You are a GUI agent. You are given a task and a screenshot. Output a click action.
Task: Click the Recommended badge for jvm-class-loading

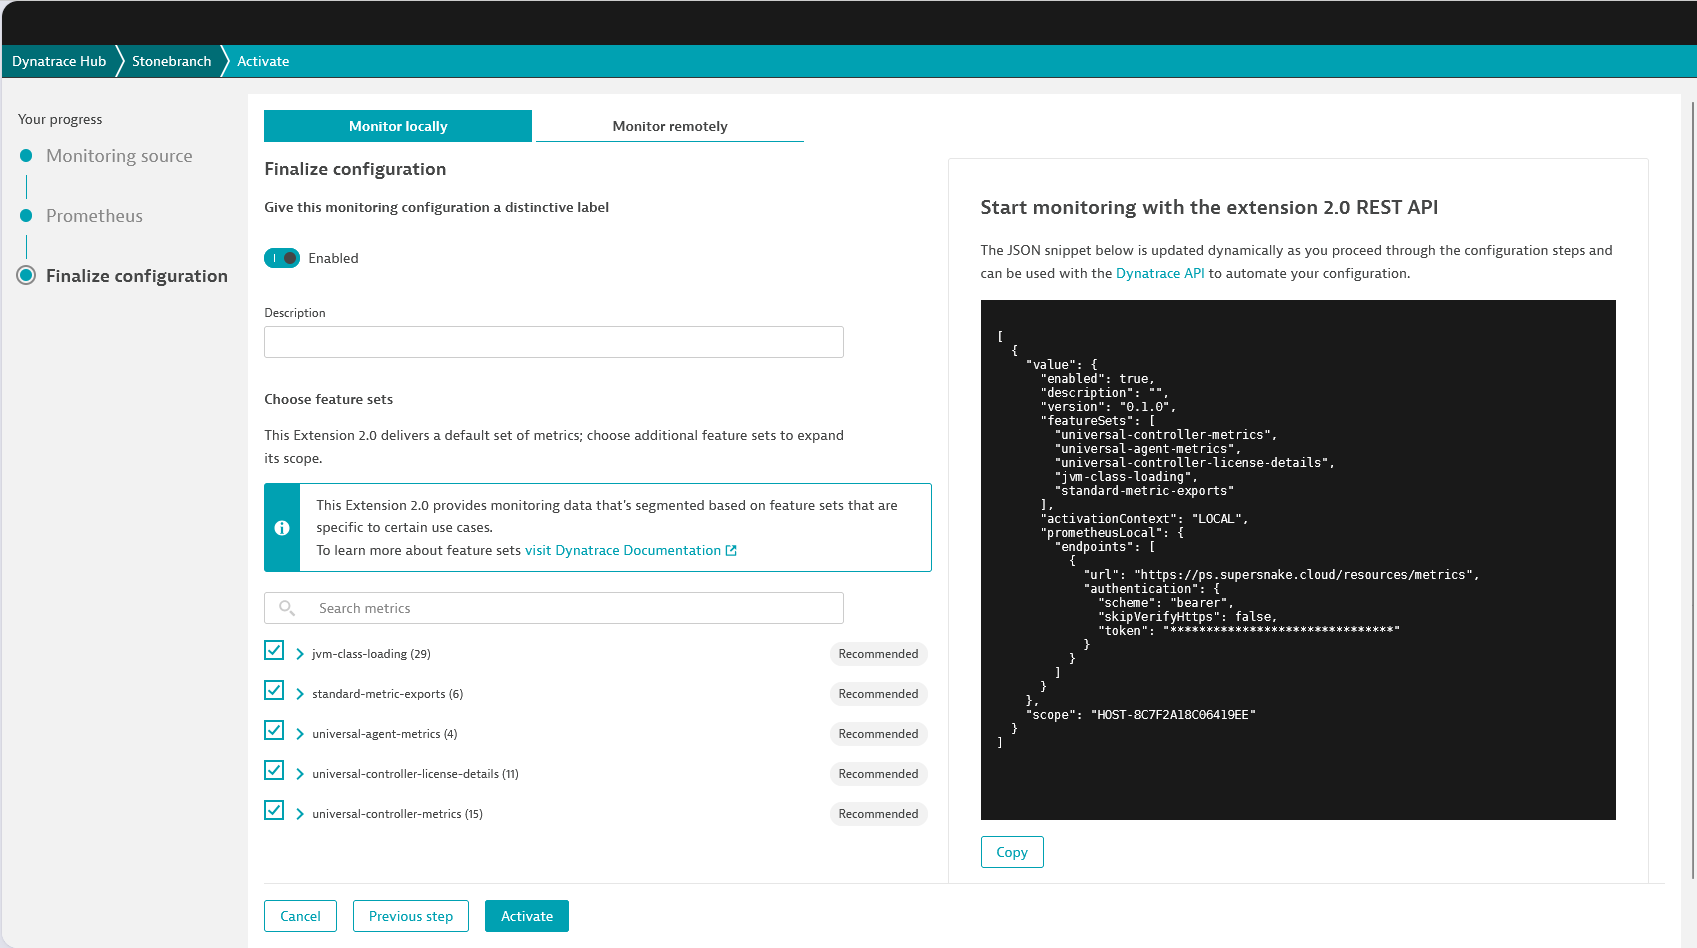tap(878, 654)
